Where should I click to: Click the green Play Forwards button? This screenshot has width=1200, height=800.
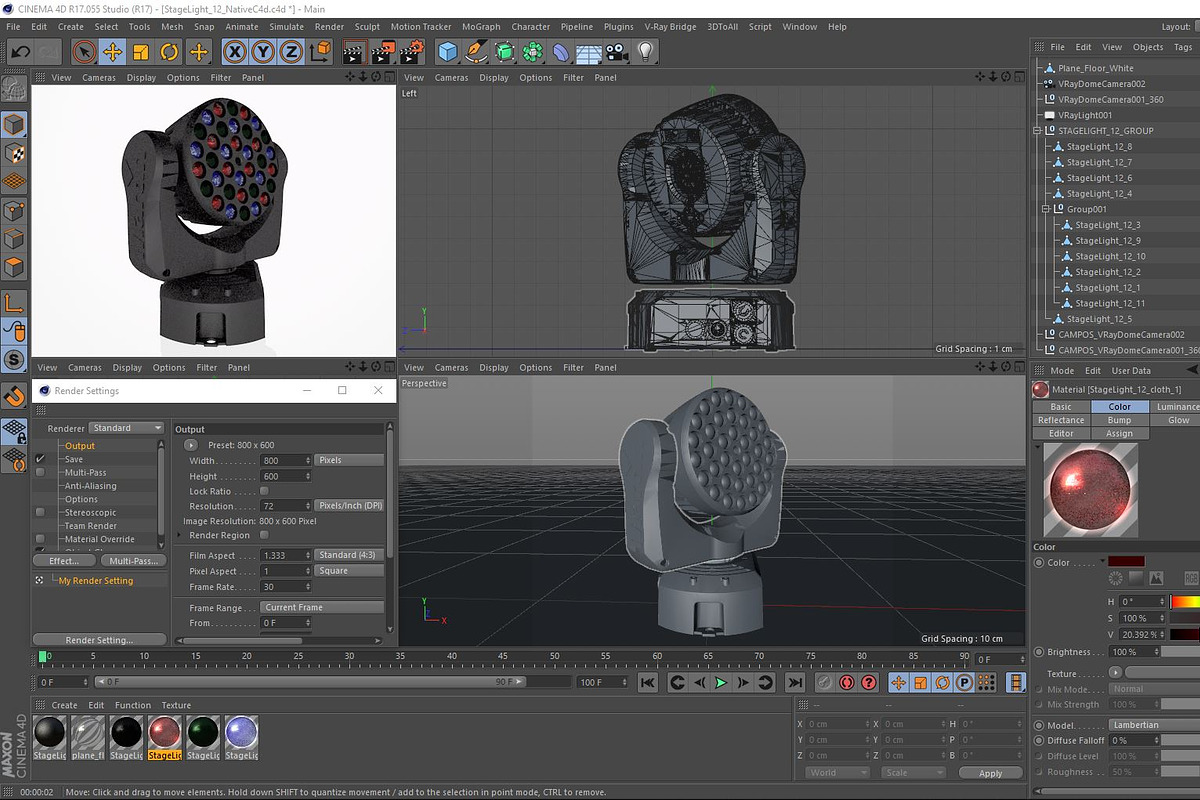tap(721, 683)
